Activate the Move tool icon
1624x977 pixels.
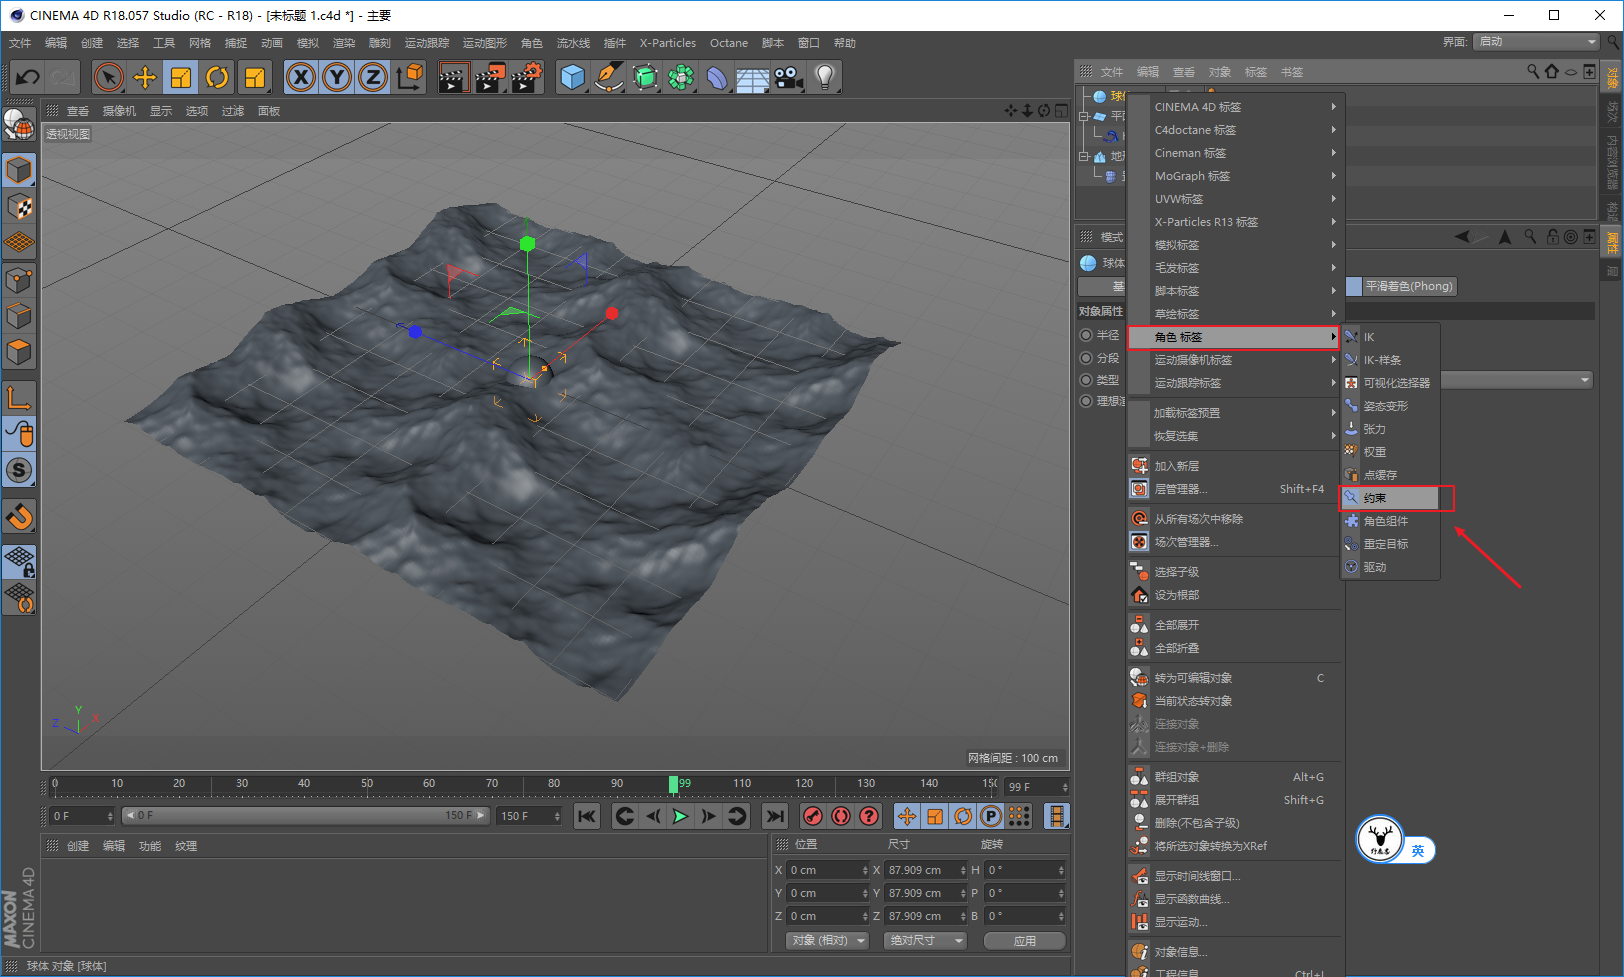145,77
